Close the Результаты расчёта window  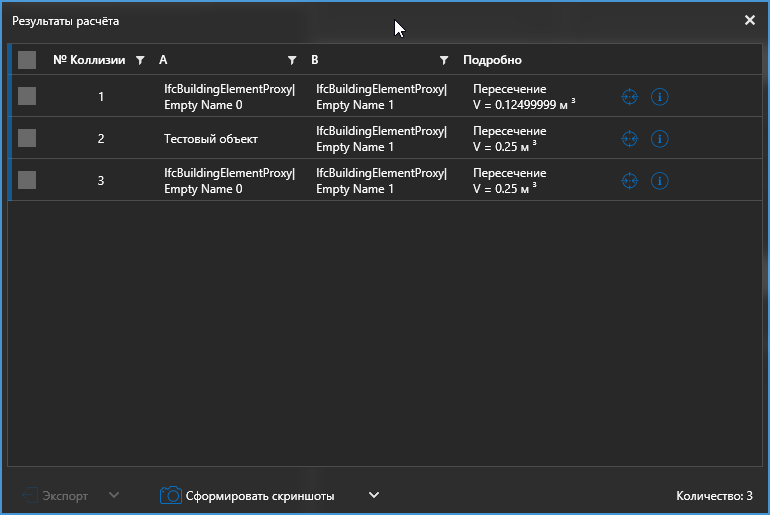point(750,20)
